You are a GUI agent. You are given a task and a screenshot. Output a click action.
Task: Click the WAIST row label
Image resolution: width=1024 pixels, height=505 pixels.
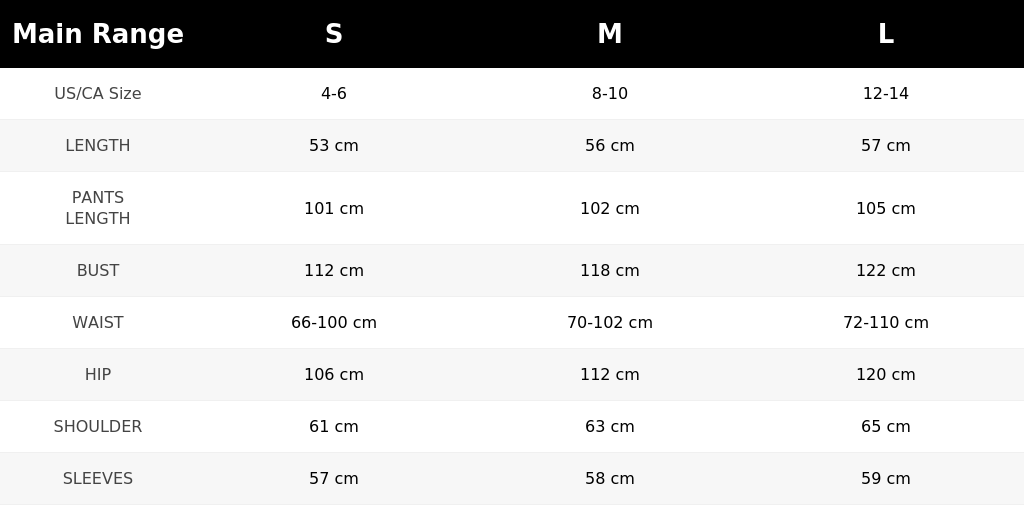[x=98, y=322]
